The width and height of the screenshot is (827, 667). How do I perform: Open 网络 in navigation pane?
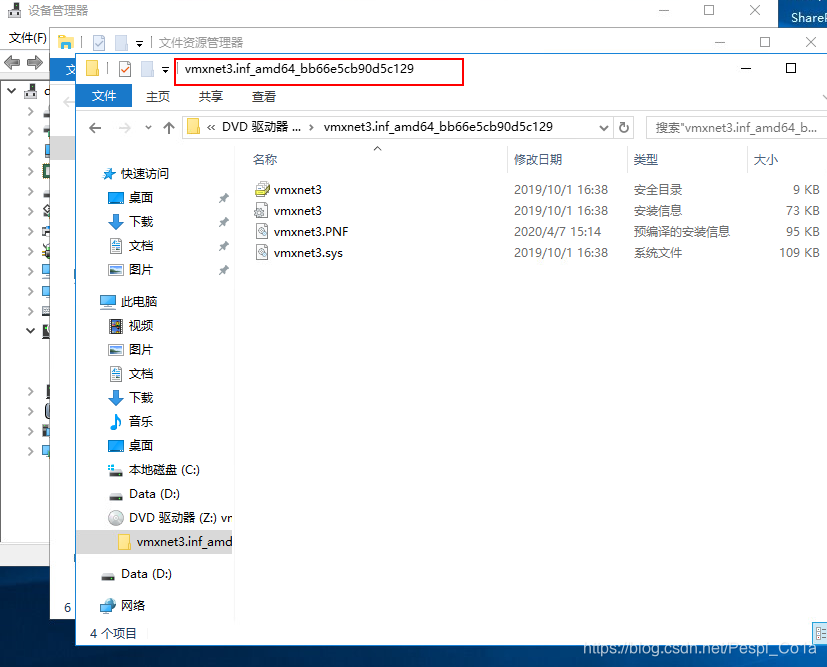pos(133,605)
